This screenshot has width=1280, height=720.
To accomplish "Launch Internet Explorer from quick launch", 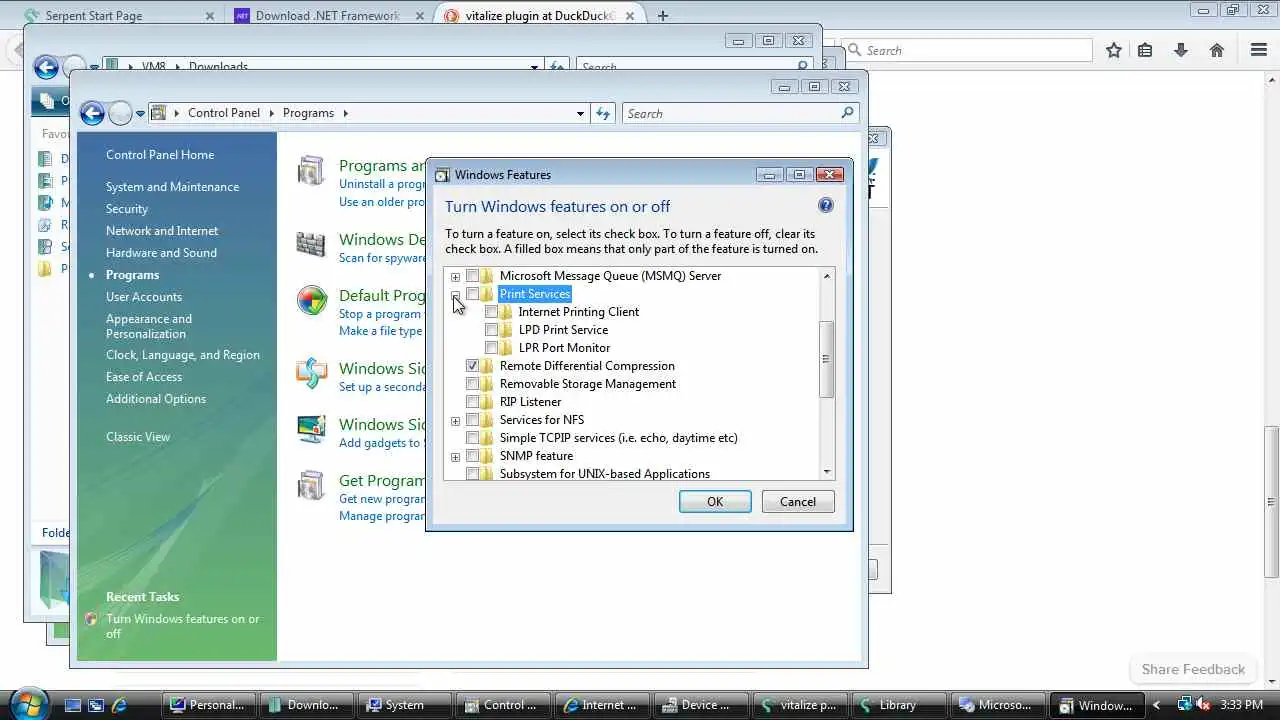I will point(119,705).
